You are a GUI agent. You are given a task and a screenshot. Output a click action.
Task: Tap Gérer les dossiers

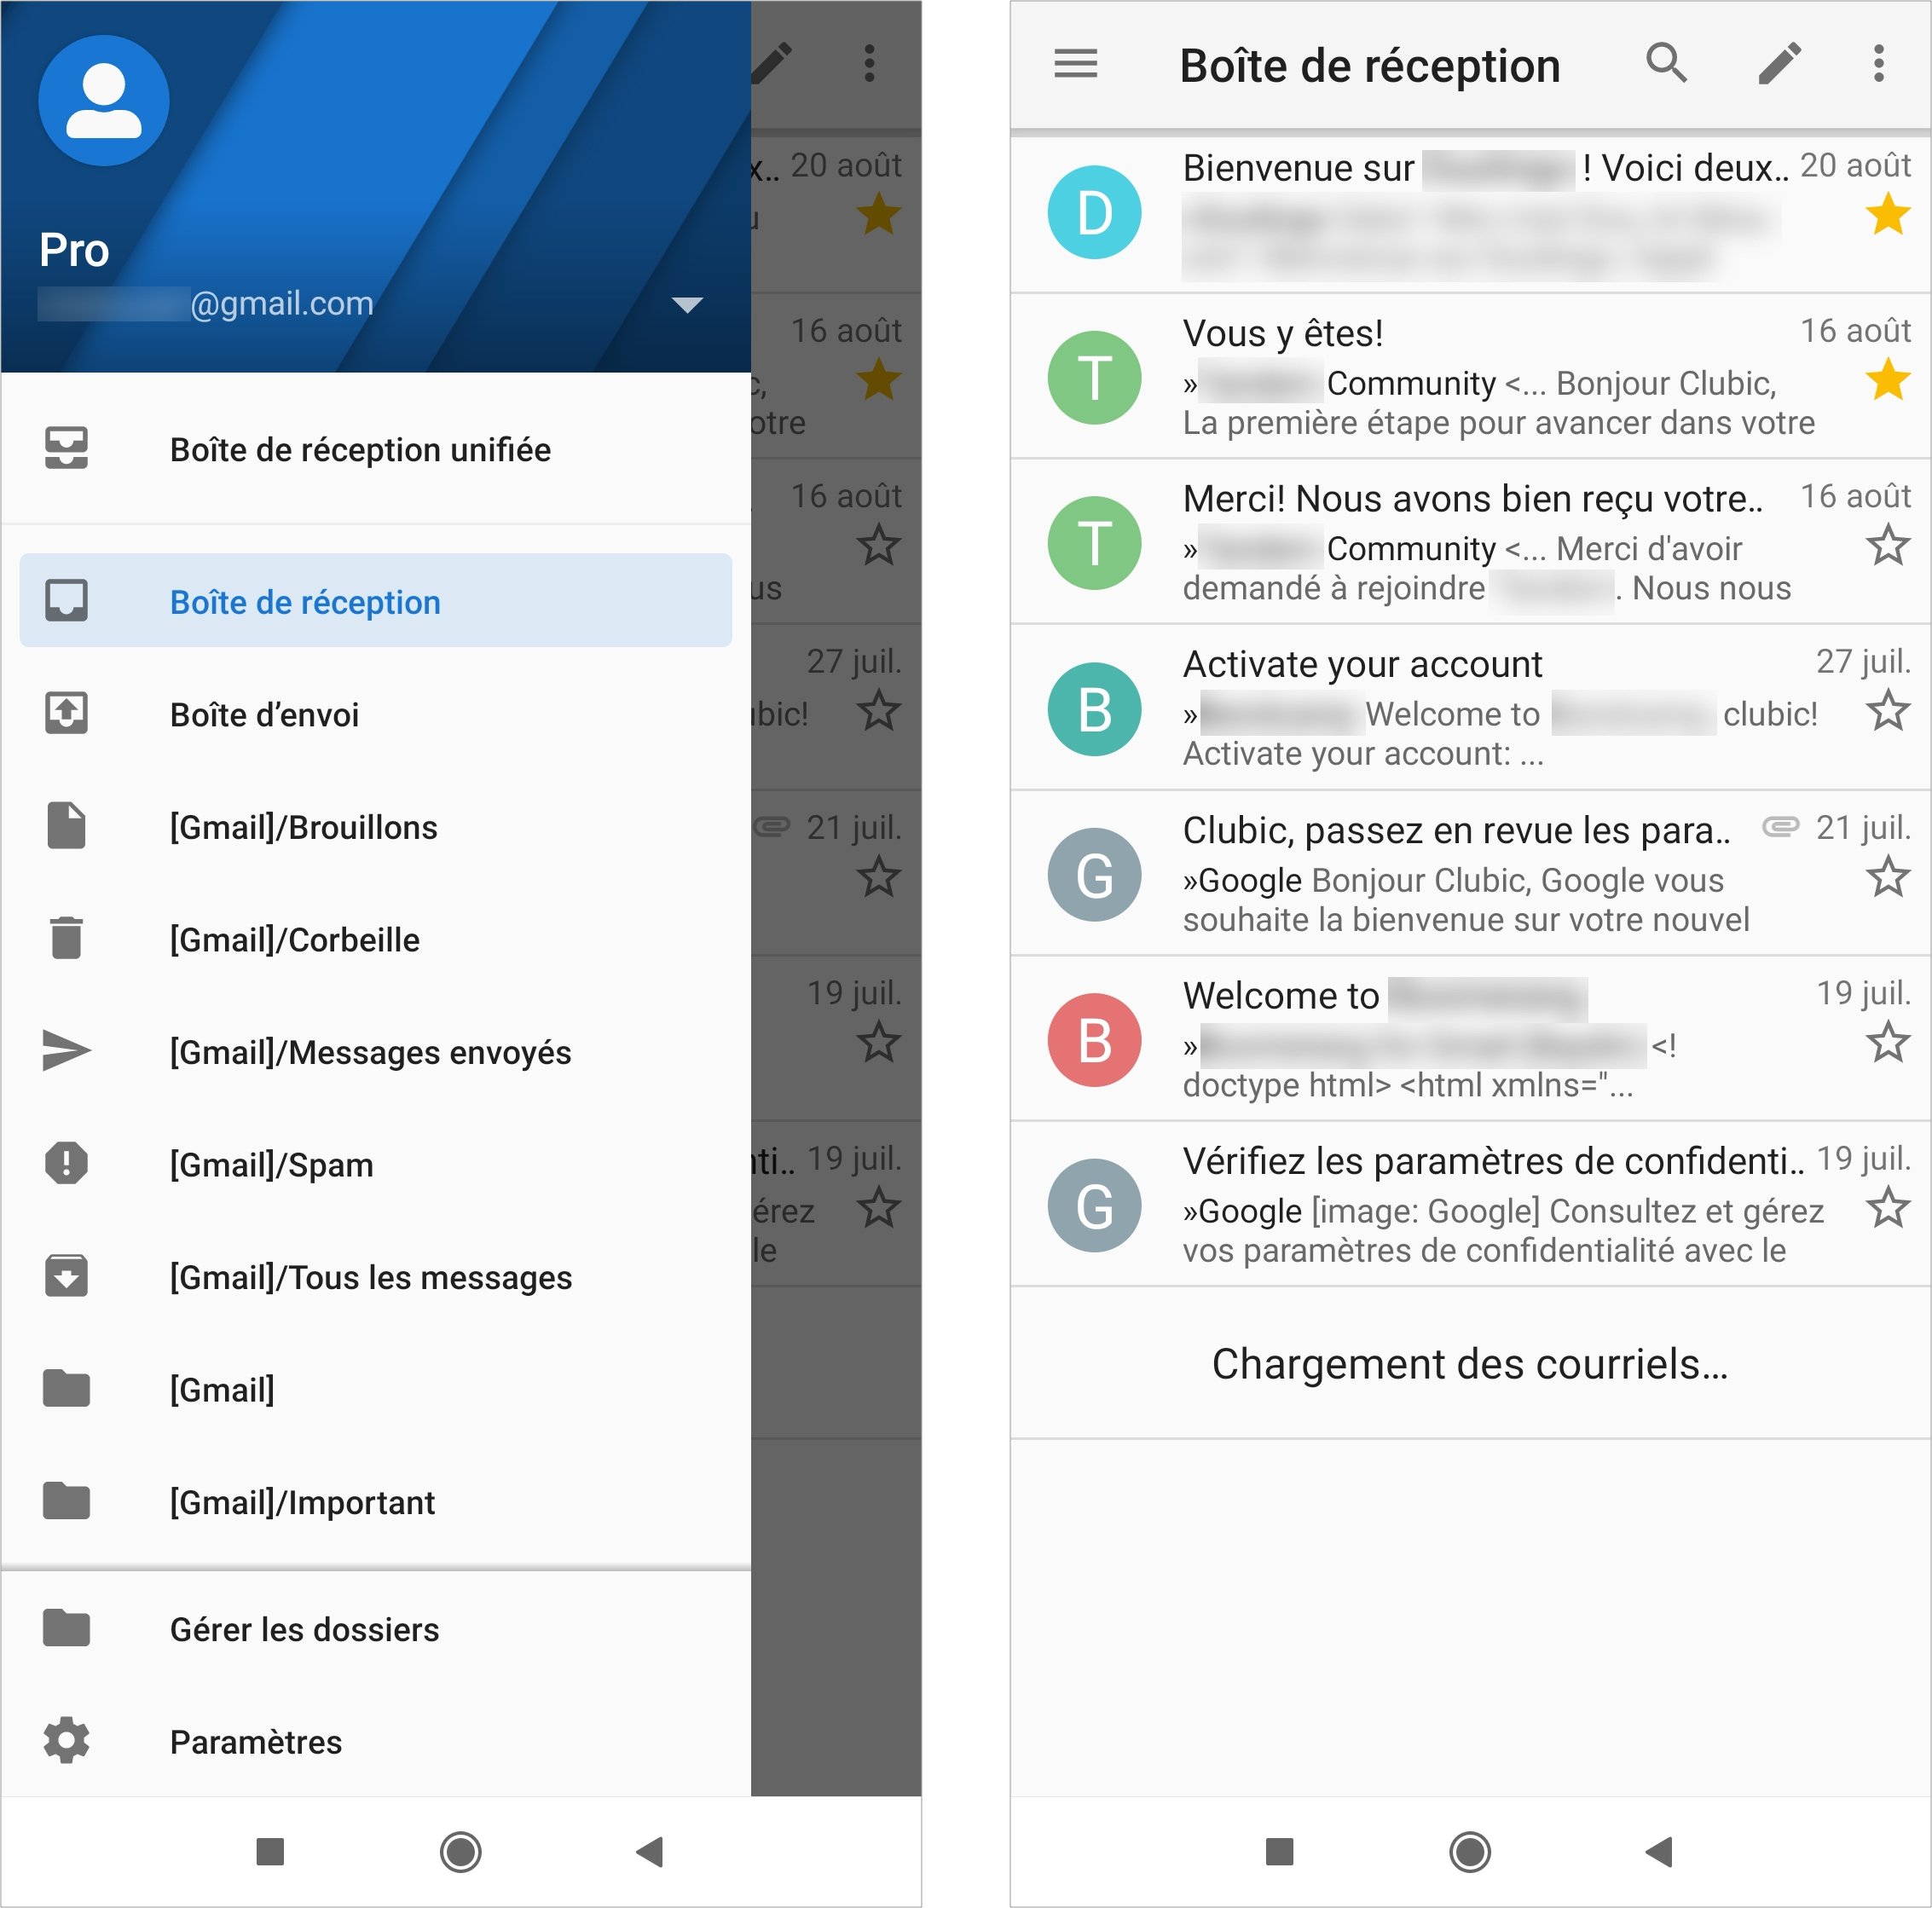pos(376,1629)
